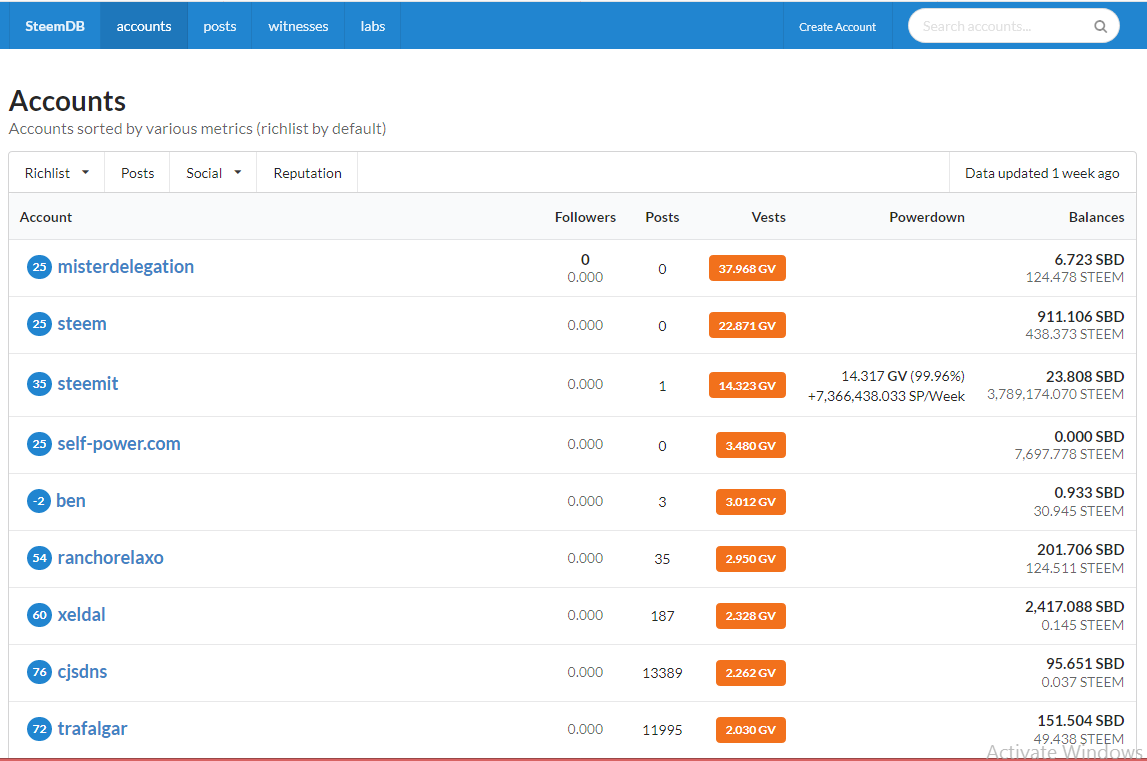Expand the Social dropdown
Image resolution: width=1147 pixels, height=761 pixels.
point(213,173)
